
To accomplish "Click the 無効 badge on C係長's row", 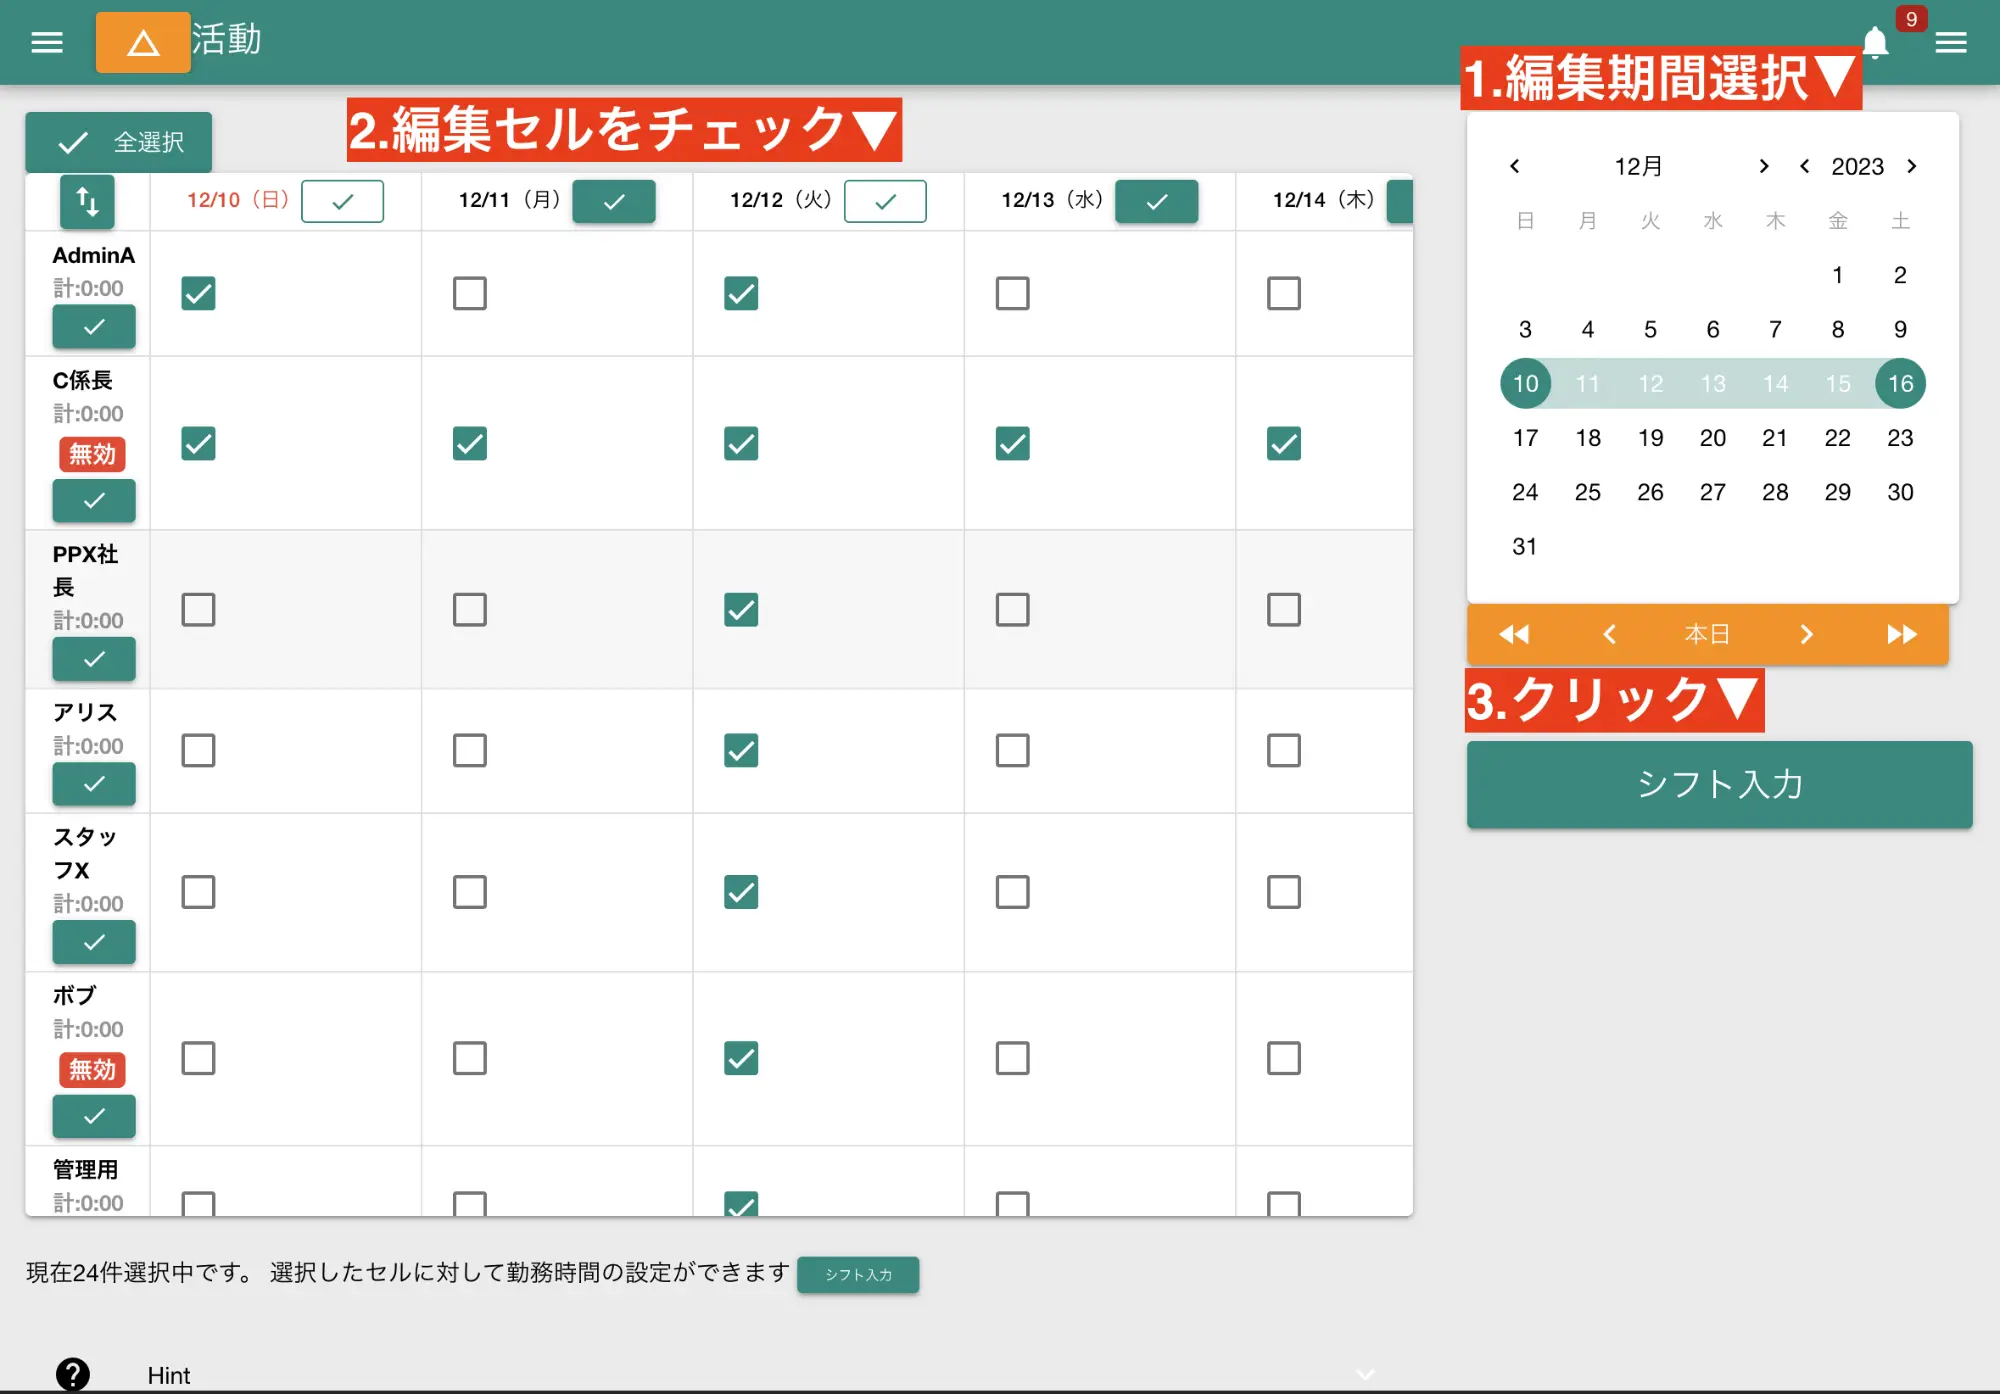I will (x=92, y=454).
